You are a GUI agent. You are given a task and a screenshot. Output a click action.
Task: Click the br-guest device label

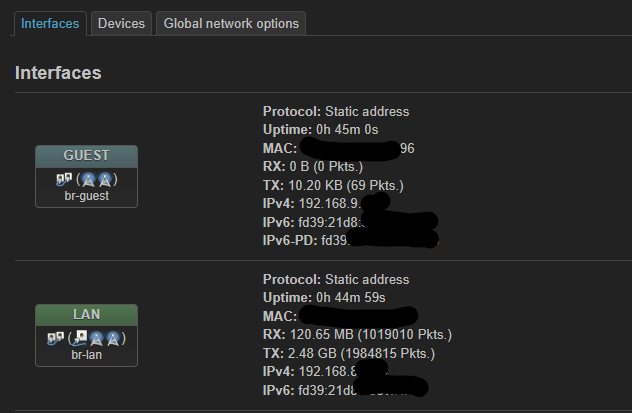point(86,196)
